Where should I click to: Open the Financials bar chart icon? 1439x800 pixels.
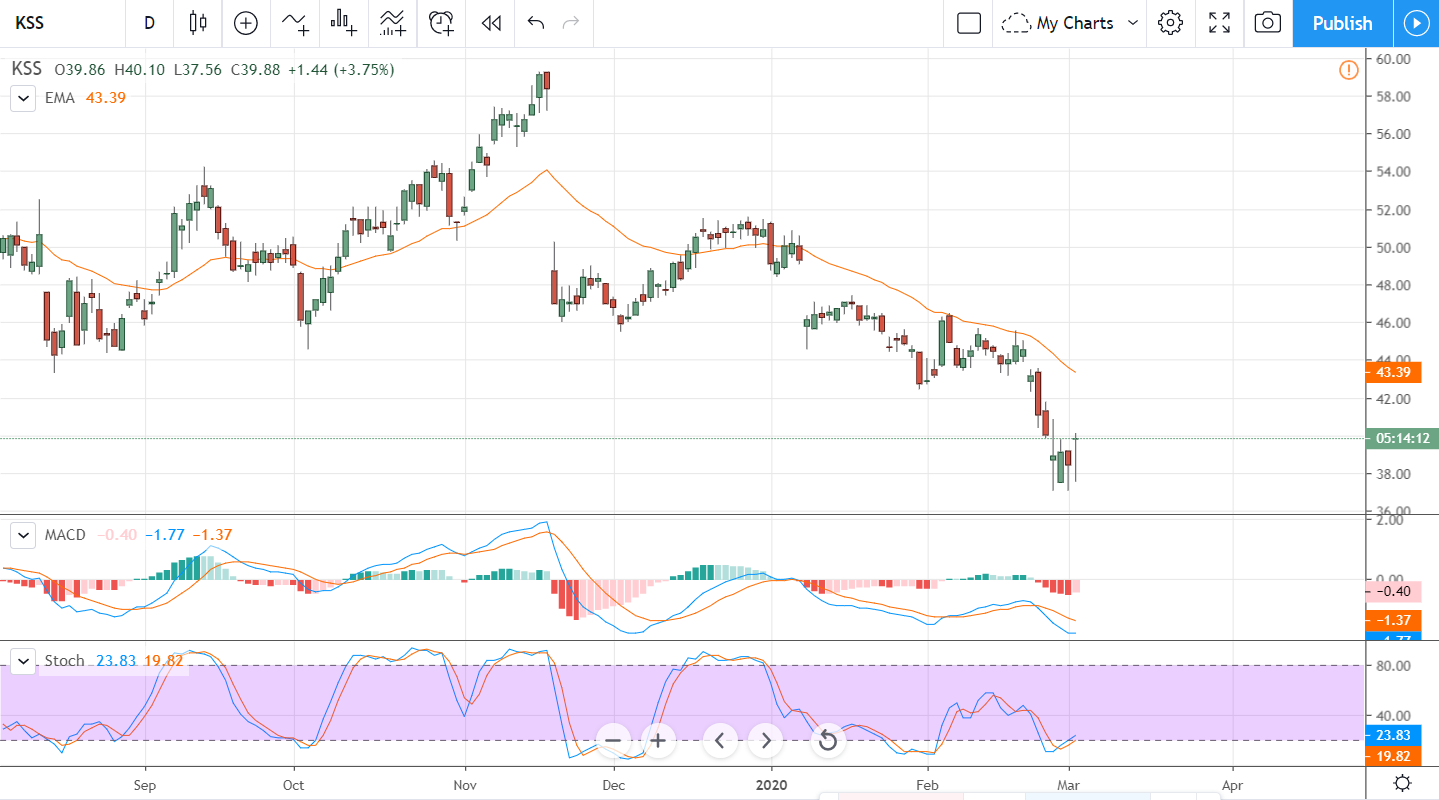[x=344, y=23]
